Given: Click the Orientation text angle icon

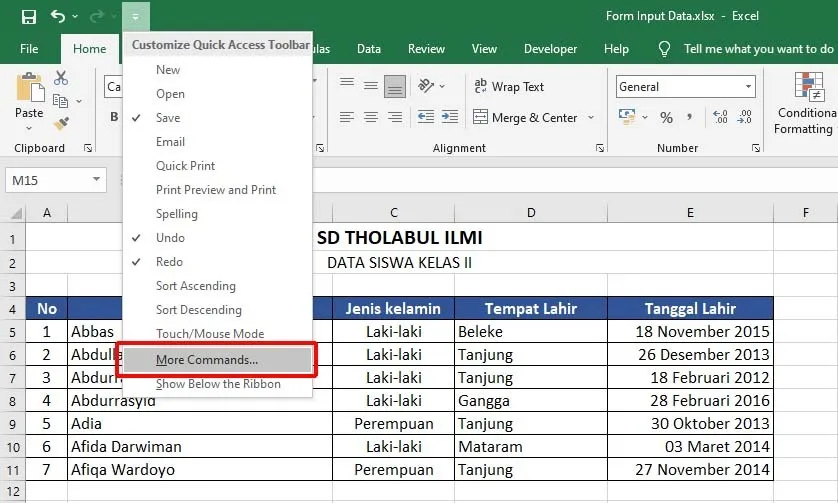Looking at the screenshot, I should [x=427, y=87].
